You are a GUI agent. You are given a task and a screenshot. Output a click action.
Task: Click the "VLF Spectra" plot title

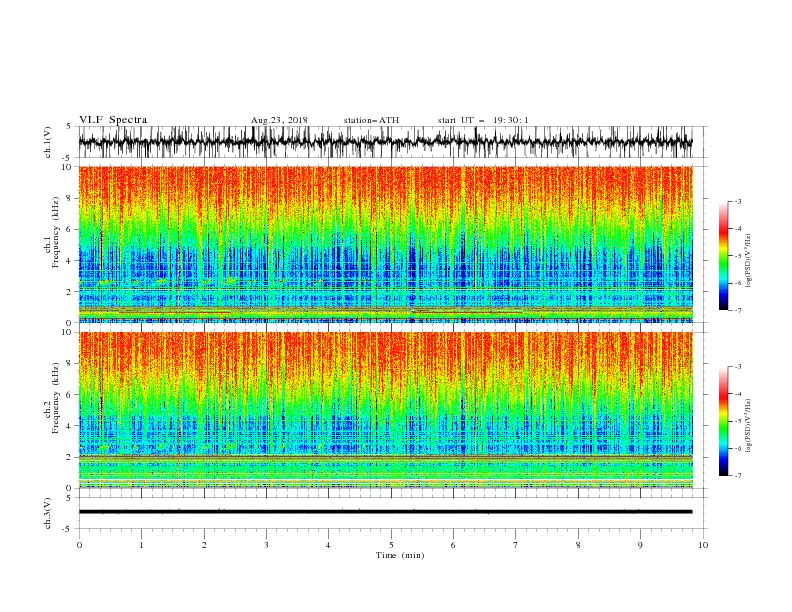pyautogui.click(x=113, y=120)
